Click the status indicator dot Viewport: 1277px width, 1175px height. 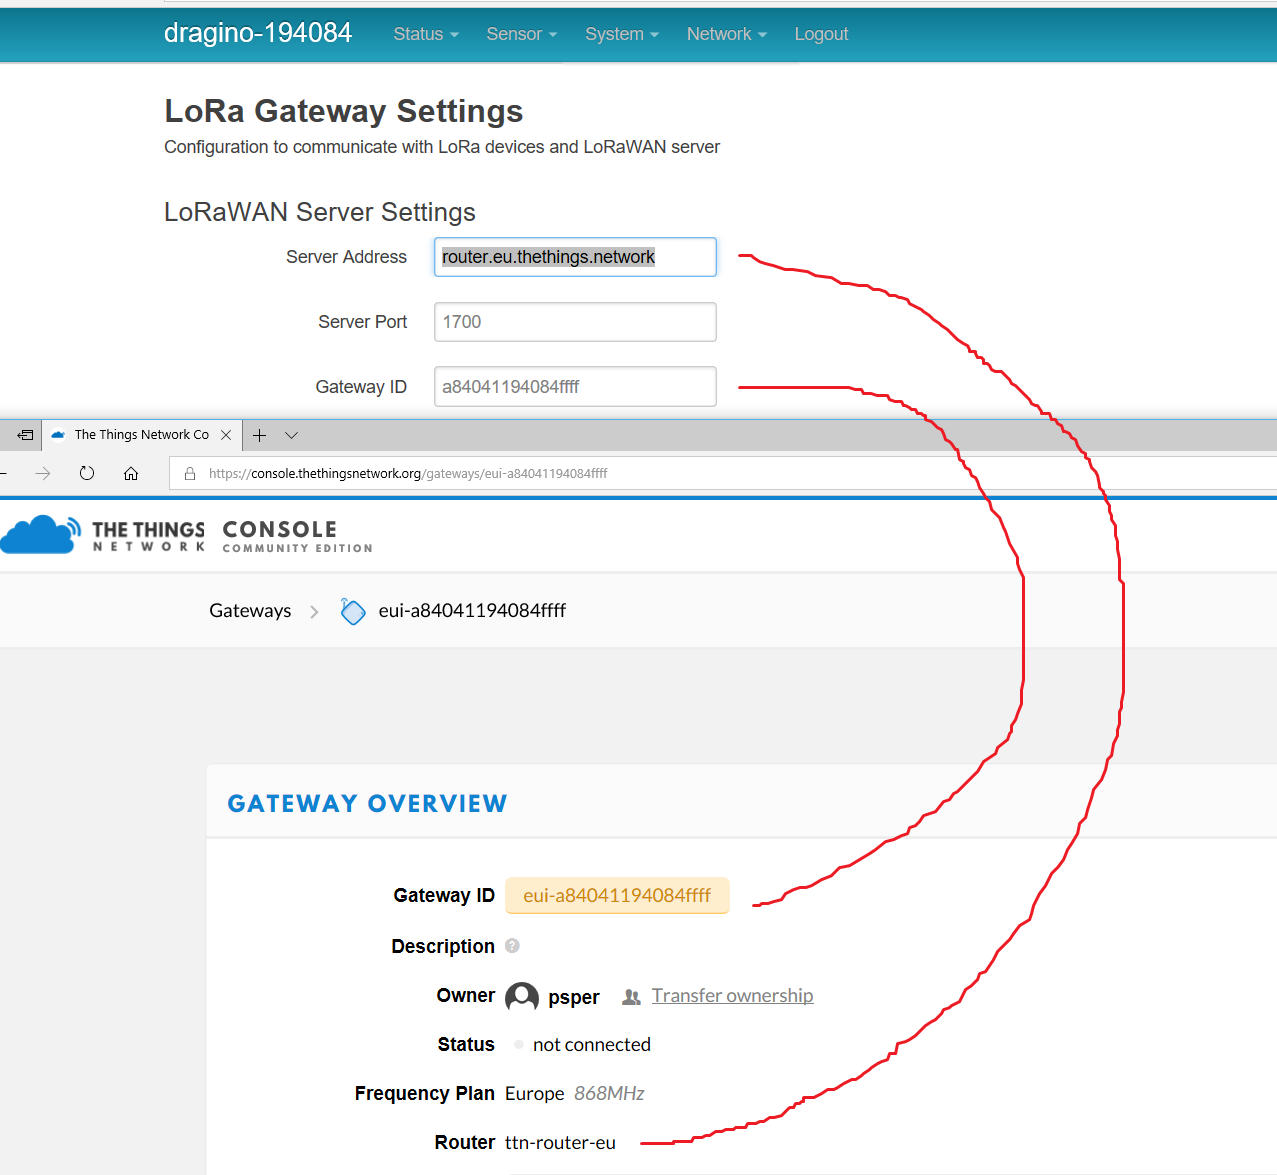518,1045
